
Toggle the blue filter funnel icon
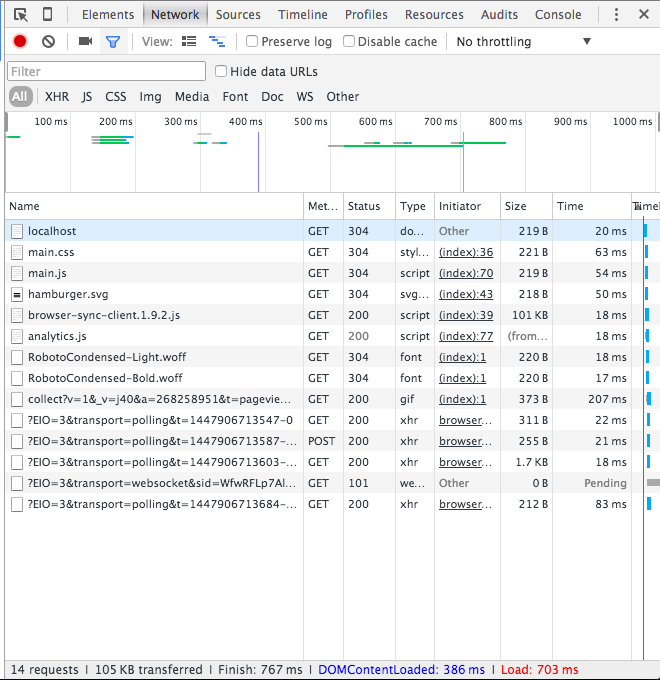(x=113, y=42)
